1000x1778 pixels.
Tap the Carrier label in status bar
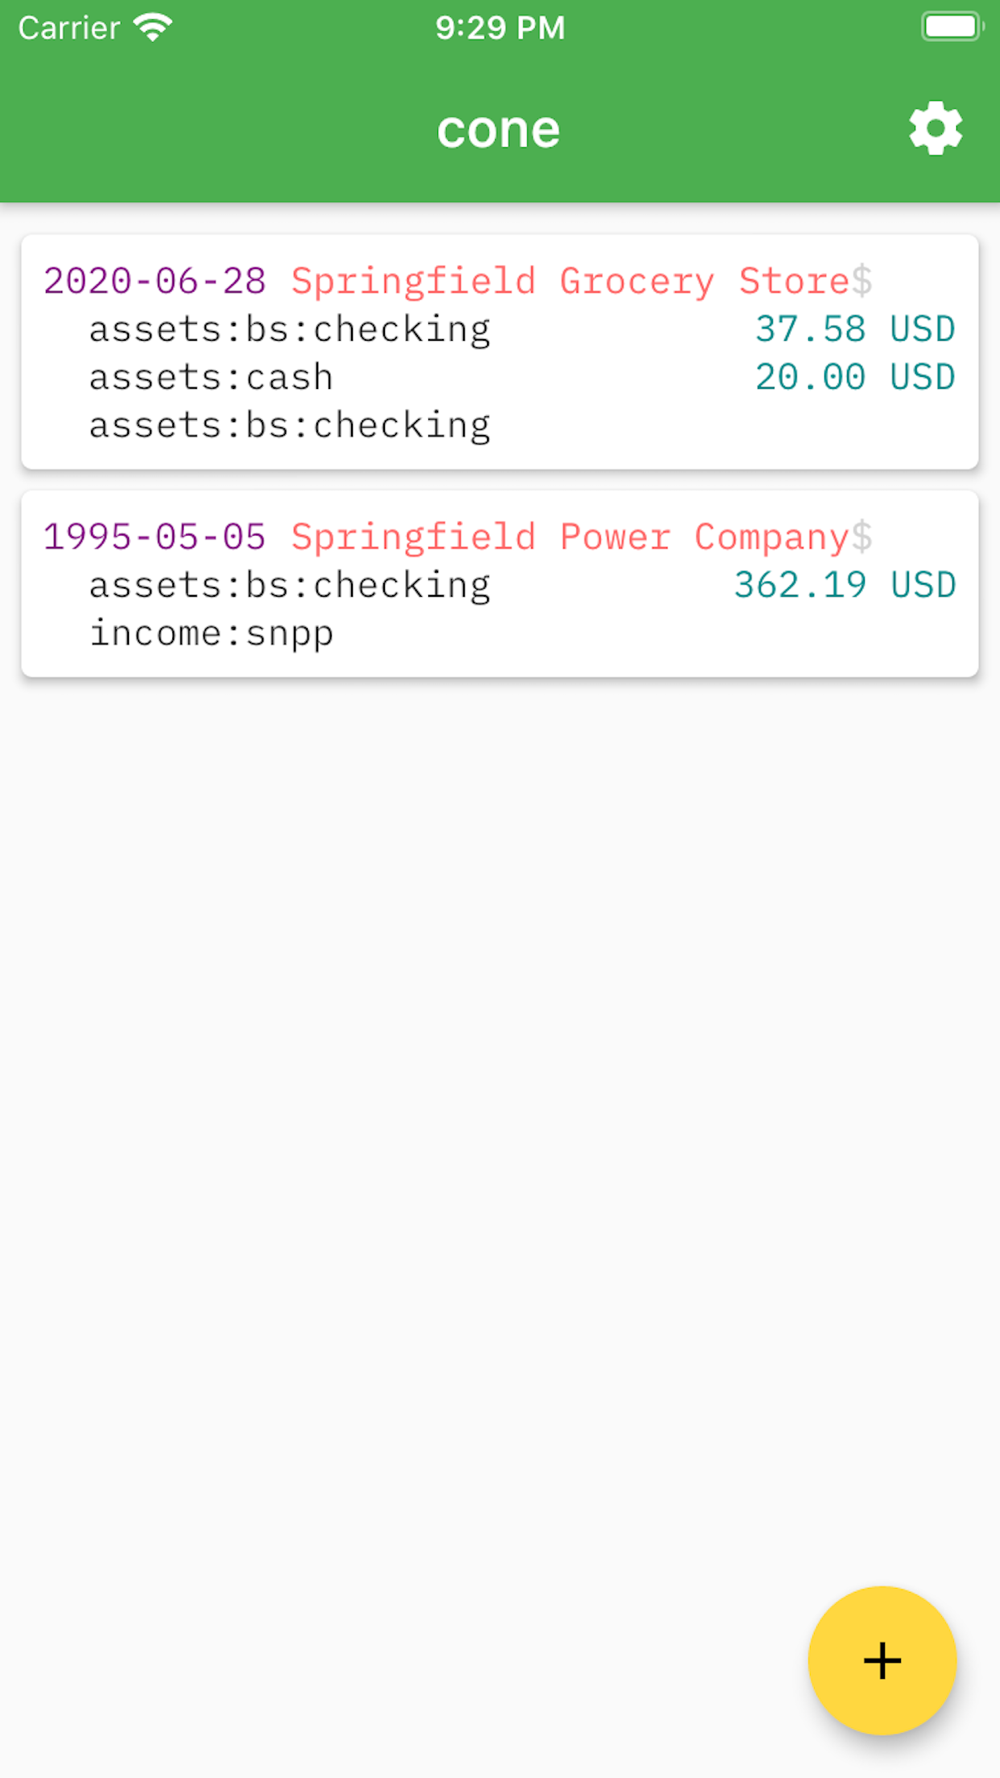click(69, 27)
